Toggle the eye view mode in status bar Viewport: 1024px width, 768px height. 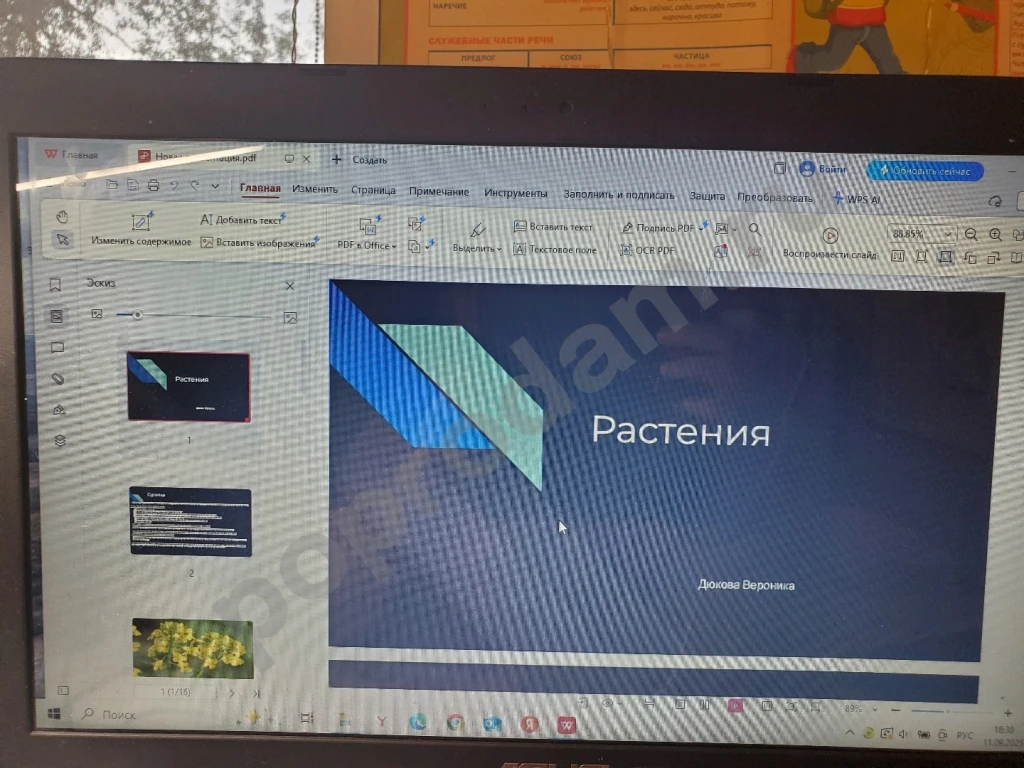[606, 703]
